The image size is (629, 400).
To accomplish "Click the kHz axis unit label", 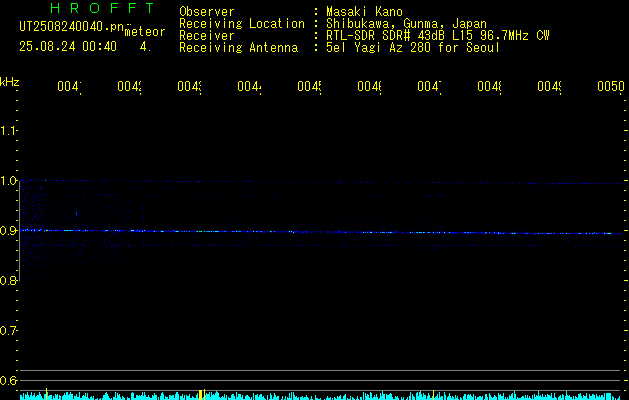I will point(9,82).
